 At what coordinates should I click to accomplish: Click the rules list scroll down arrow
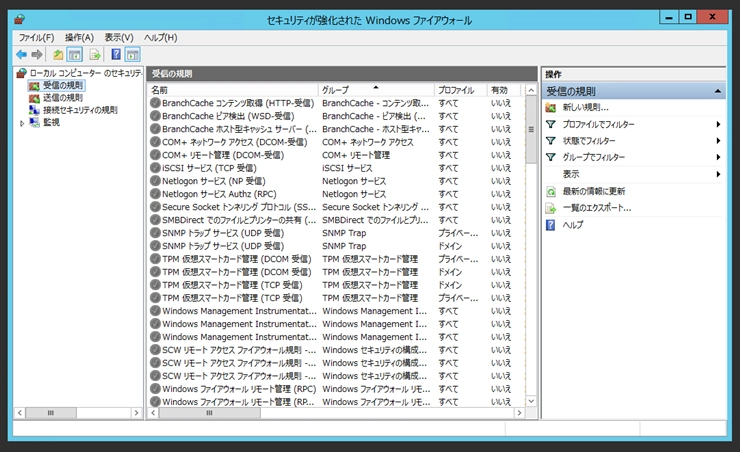pyautogui.click(x=531, y=401)
